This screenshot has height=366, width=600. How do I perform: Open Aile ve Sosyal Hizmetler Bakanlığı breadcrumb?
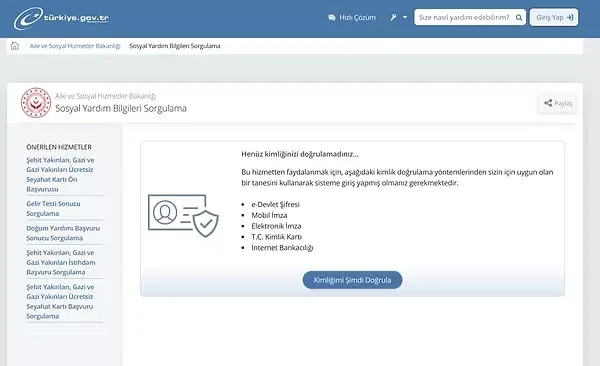[75, 46]
